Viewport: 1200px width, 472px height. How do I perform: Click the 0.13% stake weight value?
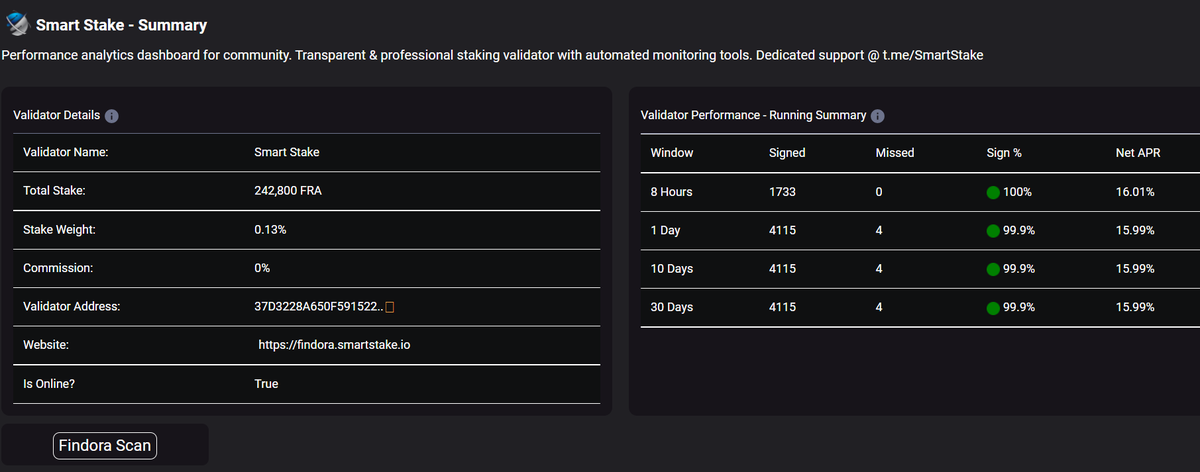271,230
